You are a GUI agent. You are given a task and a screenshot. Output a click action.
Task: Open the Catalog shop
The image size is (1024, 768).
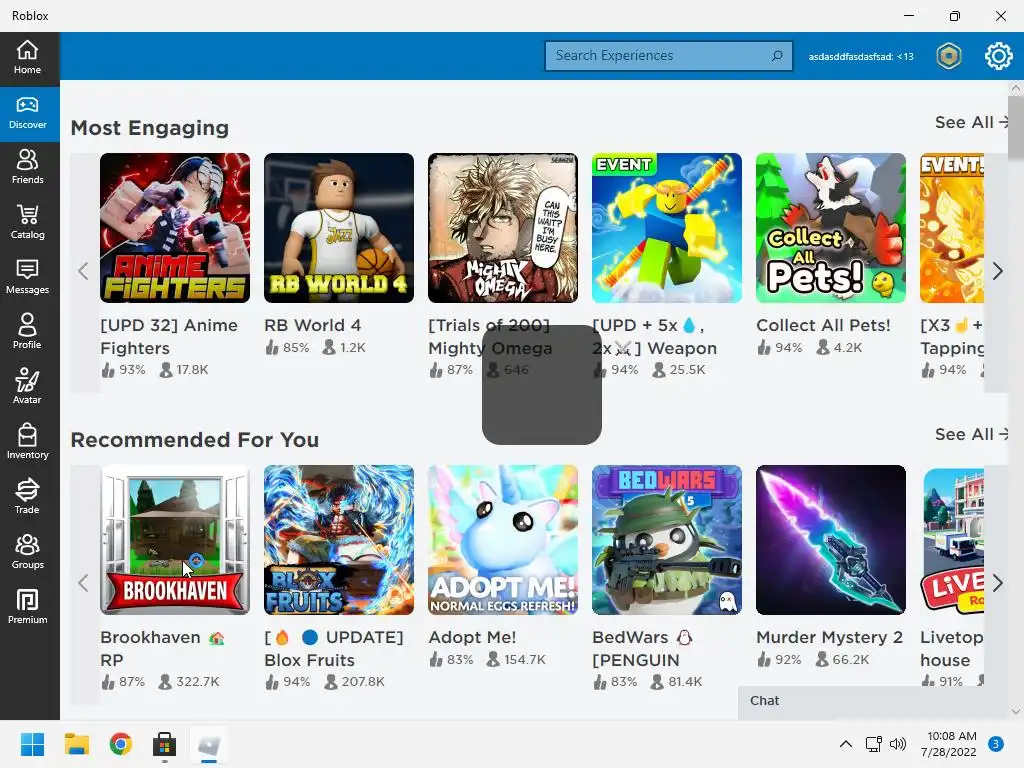coord(27,222)
